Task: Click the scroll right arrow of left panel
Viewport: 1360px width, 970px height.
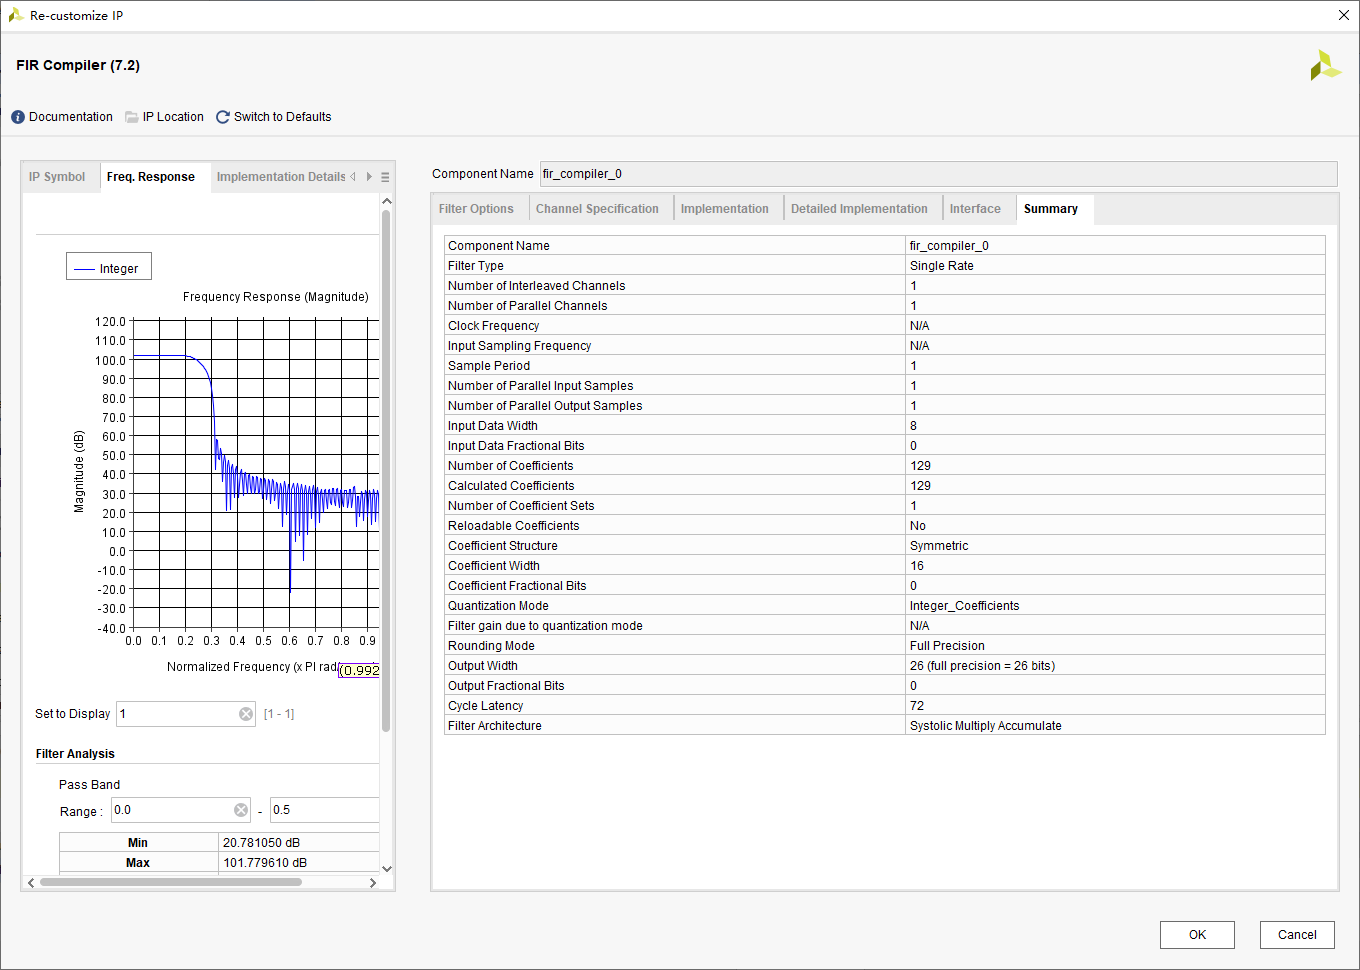Action: (373, 882)
